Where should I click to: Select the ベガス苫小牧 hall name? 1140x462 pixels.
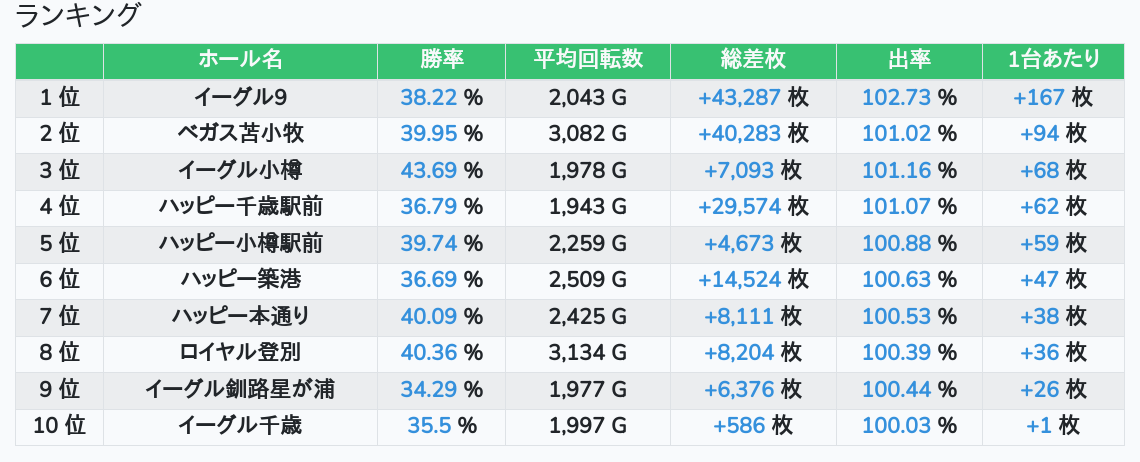click(240, 133)
